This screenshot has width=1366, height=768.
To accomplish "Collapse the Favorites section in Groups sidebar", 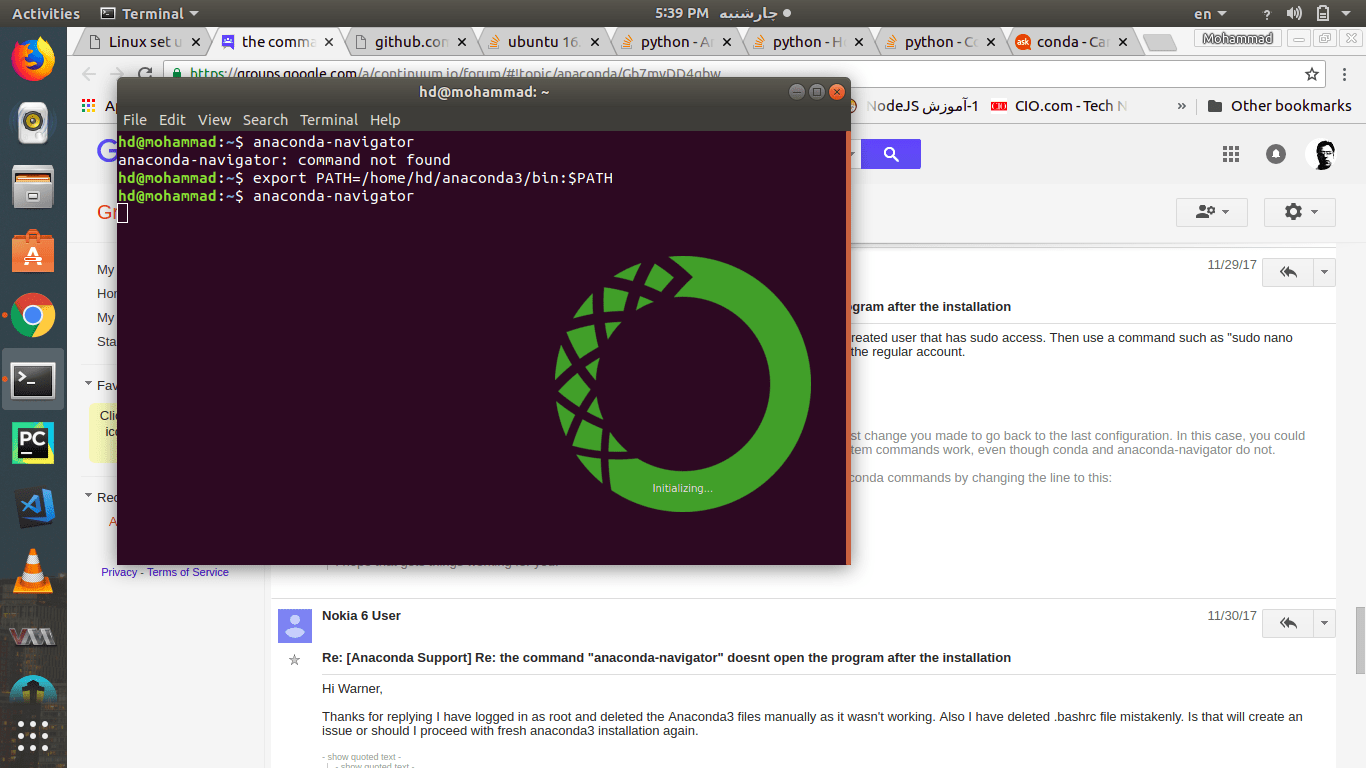I will coord(88,385).
